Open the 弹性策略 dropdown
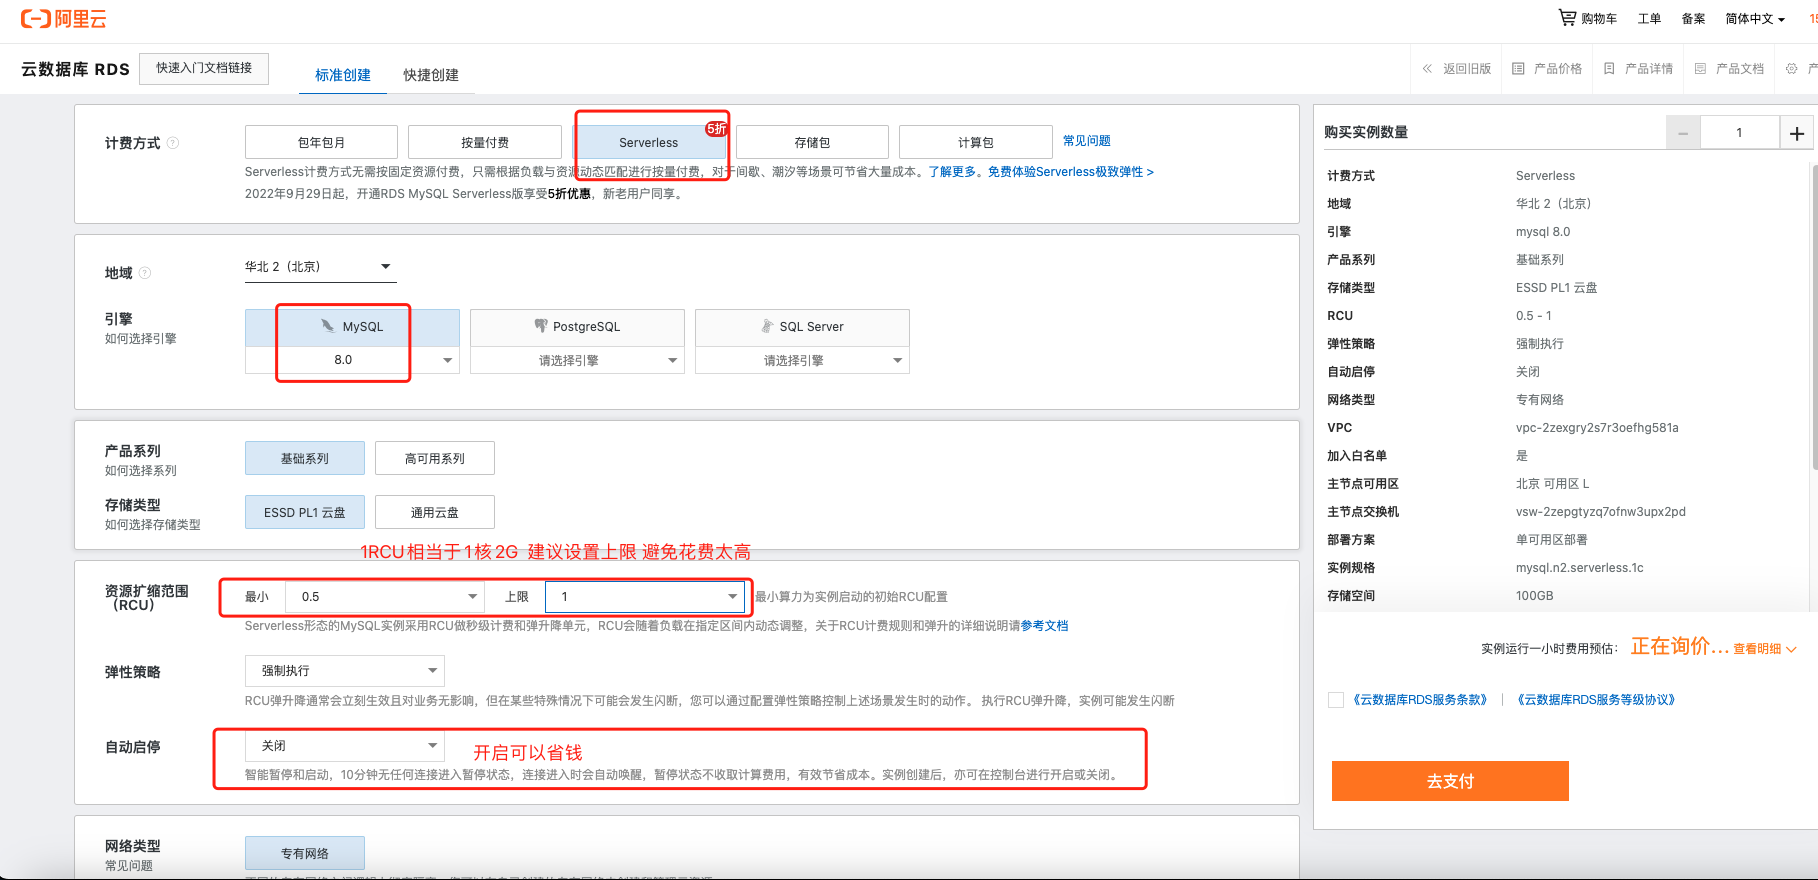1818x880 pixels. click(345, 671)
